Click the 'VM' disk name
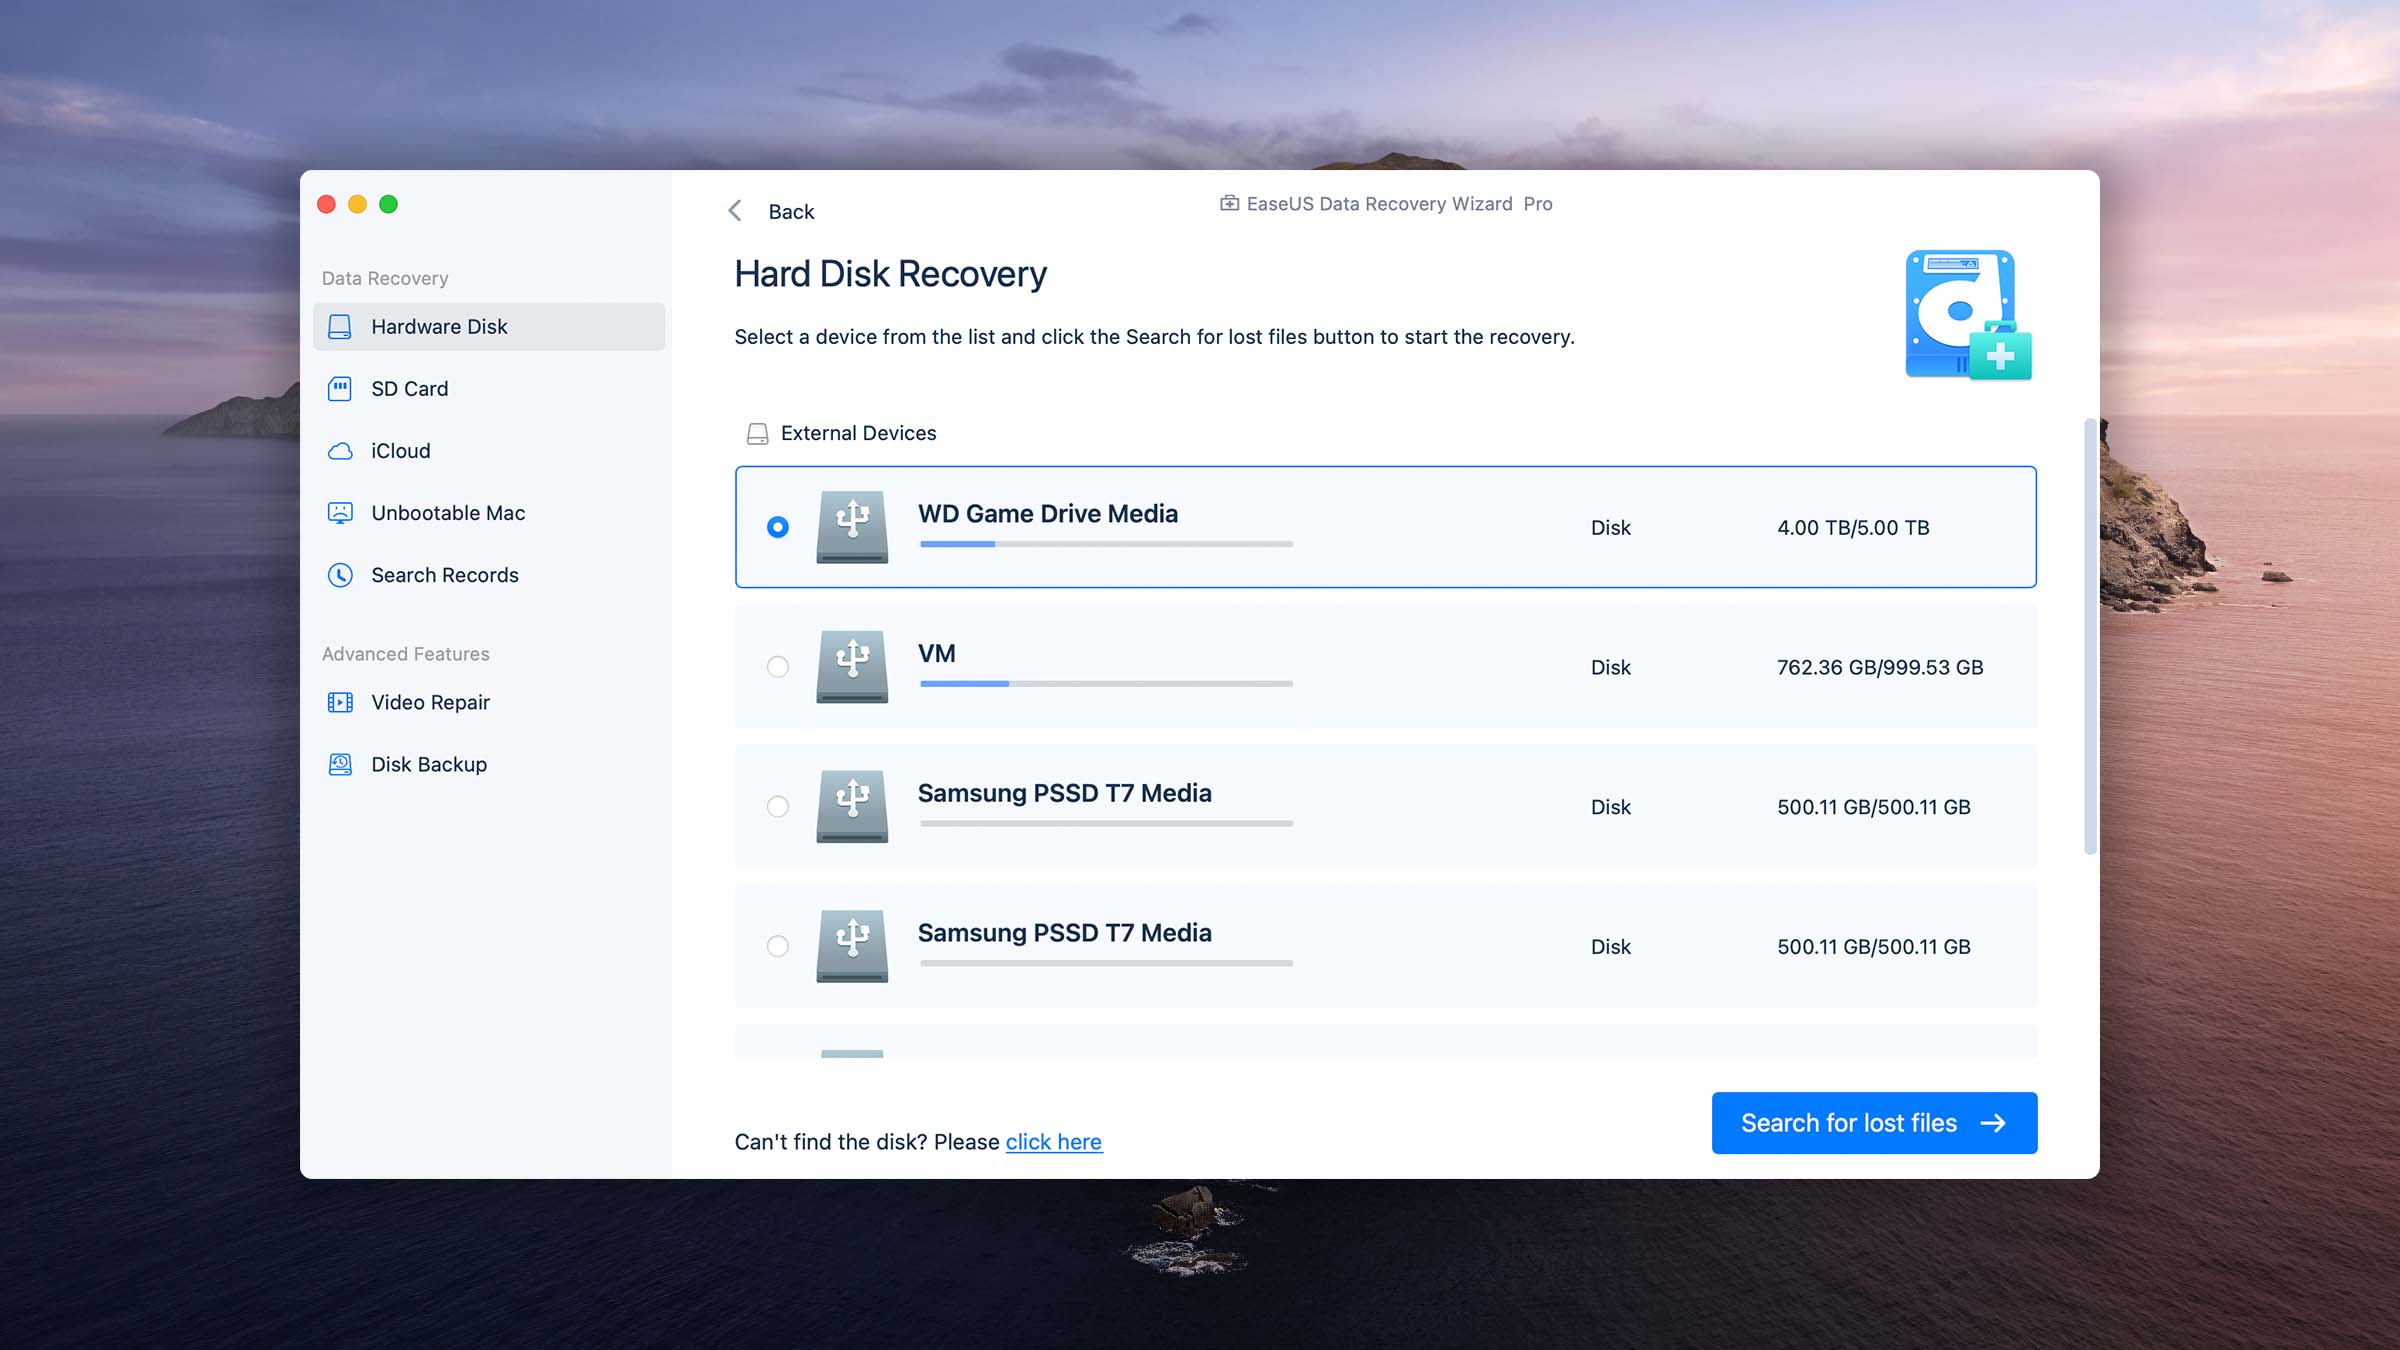The image size is (2400, 1350). (937, 653)
